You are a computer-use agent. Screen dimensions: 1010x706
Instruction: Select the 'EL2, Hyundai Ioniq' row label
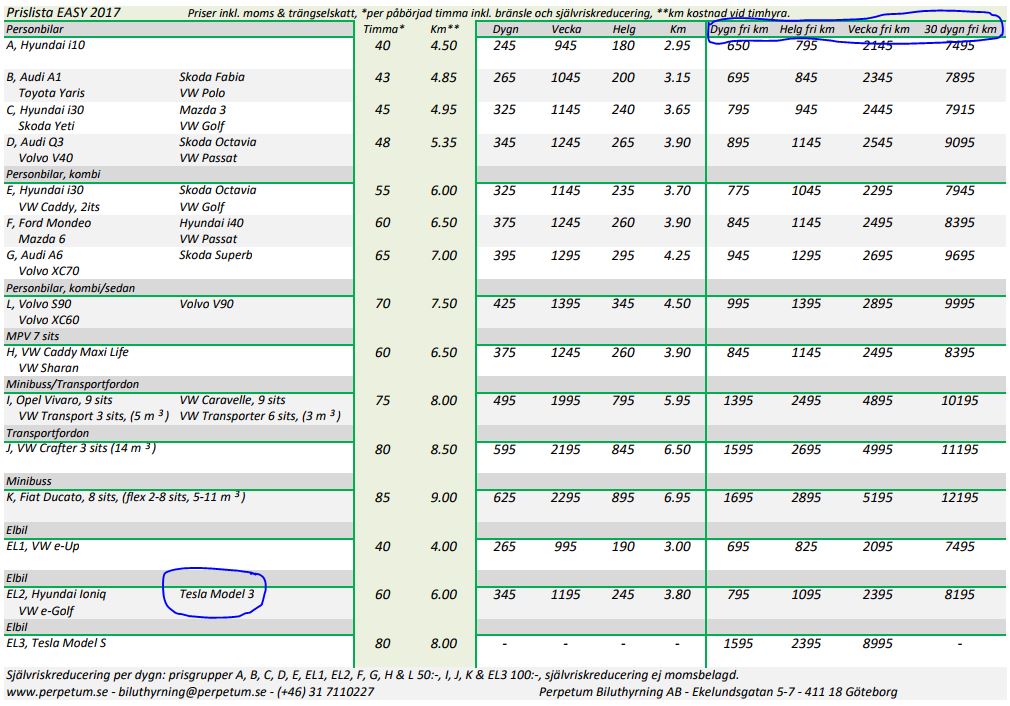pyautogui.click(x=56, y=595)
